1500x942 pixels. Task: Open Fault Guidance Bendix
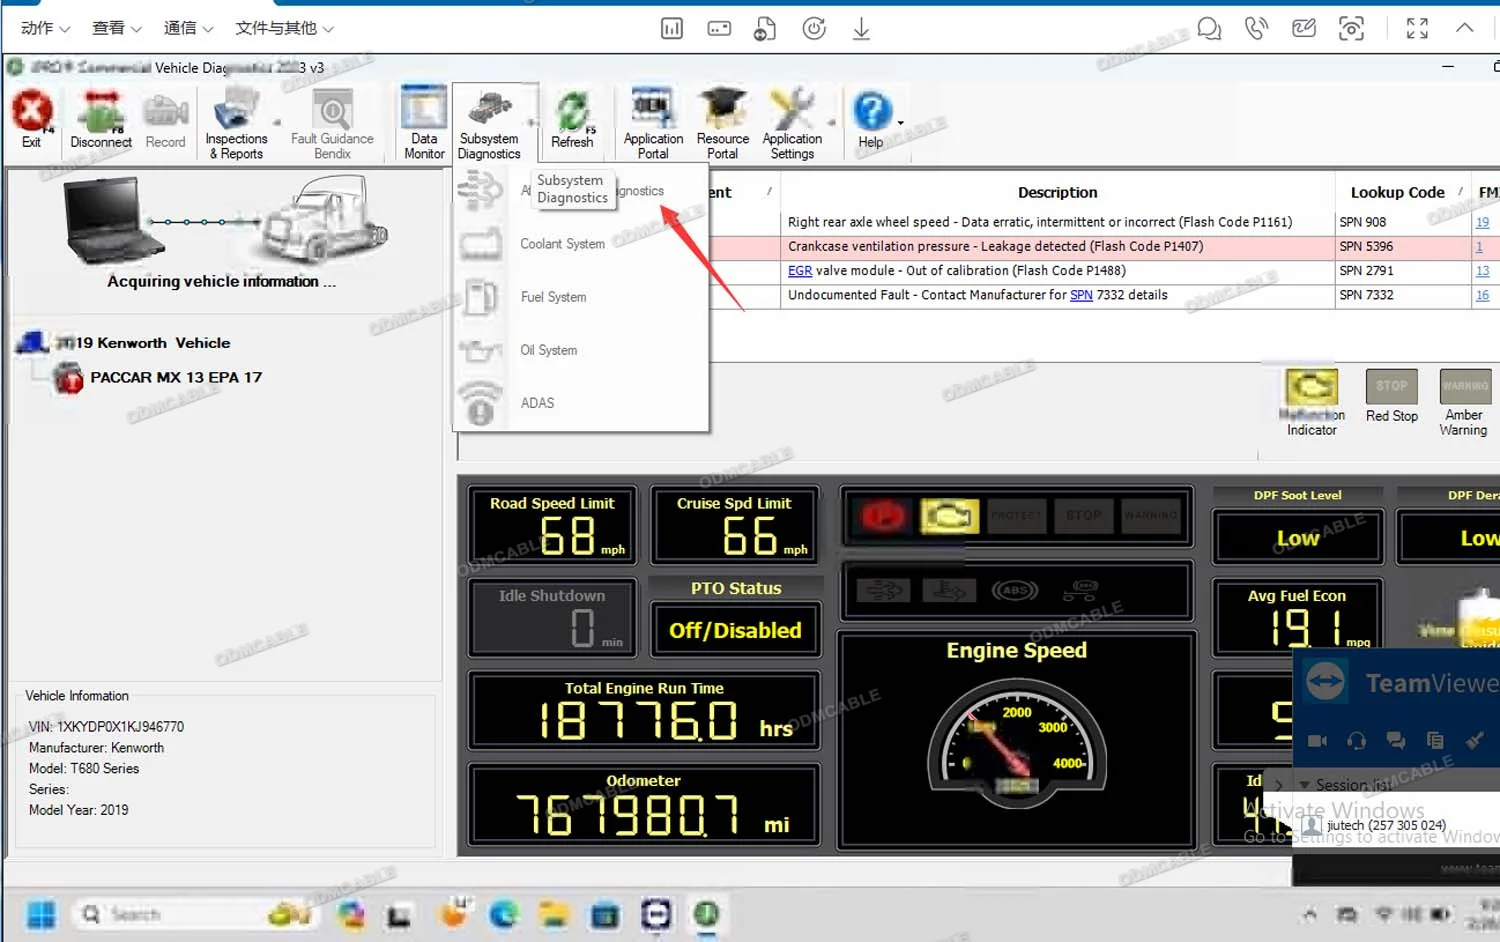pyautogui.click(x=332, y=123)
